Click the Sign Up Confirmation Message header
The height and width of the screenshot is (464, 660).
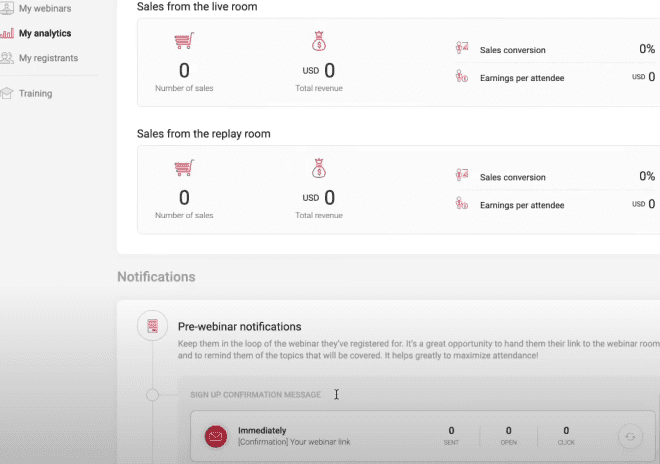[256, 395]
